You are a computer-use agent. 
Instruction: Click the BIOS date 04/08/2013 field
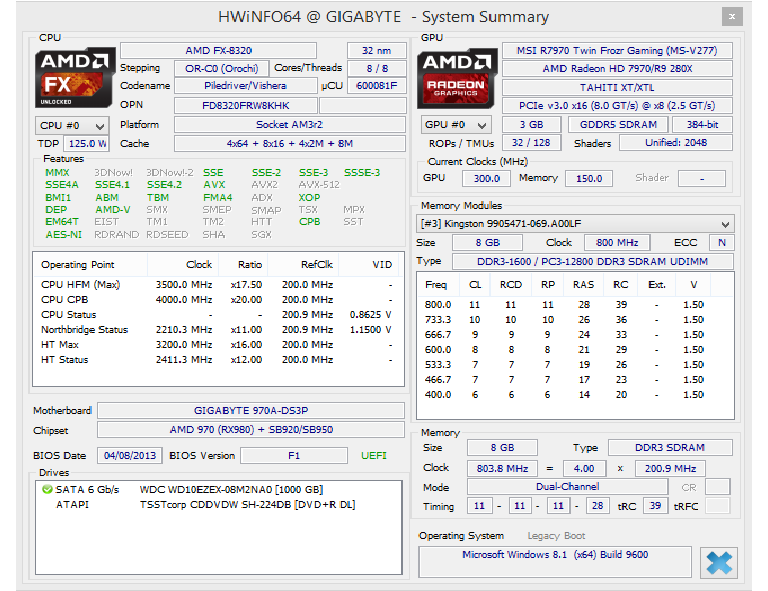click(130, 455)
